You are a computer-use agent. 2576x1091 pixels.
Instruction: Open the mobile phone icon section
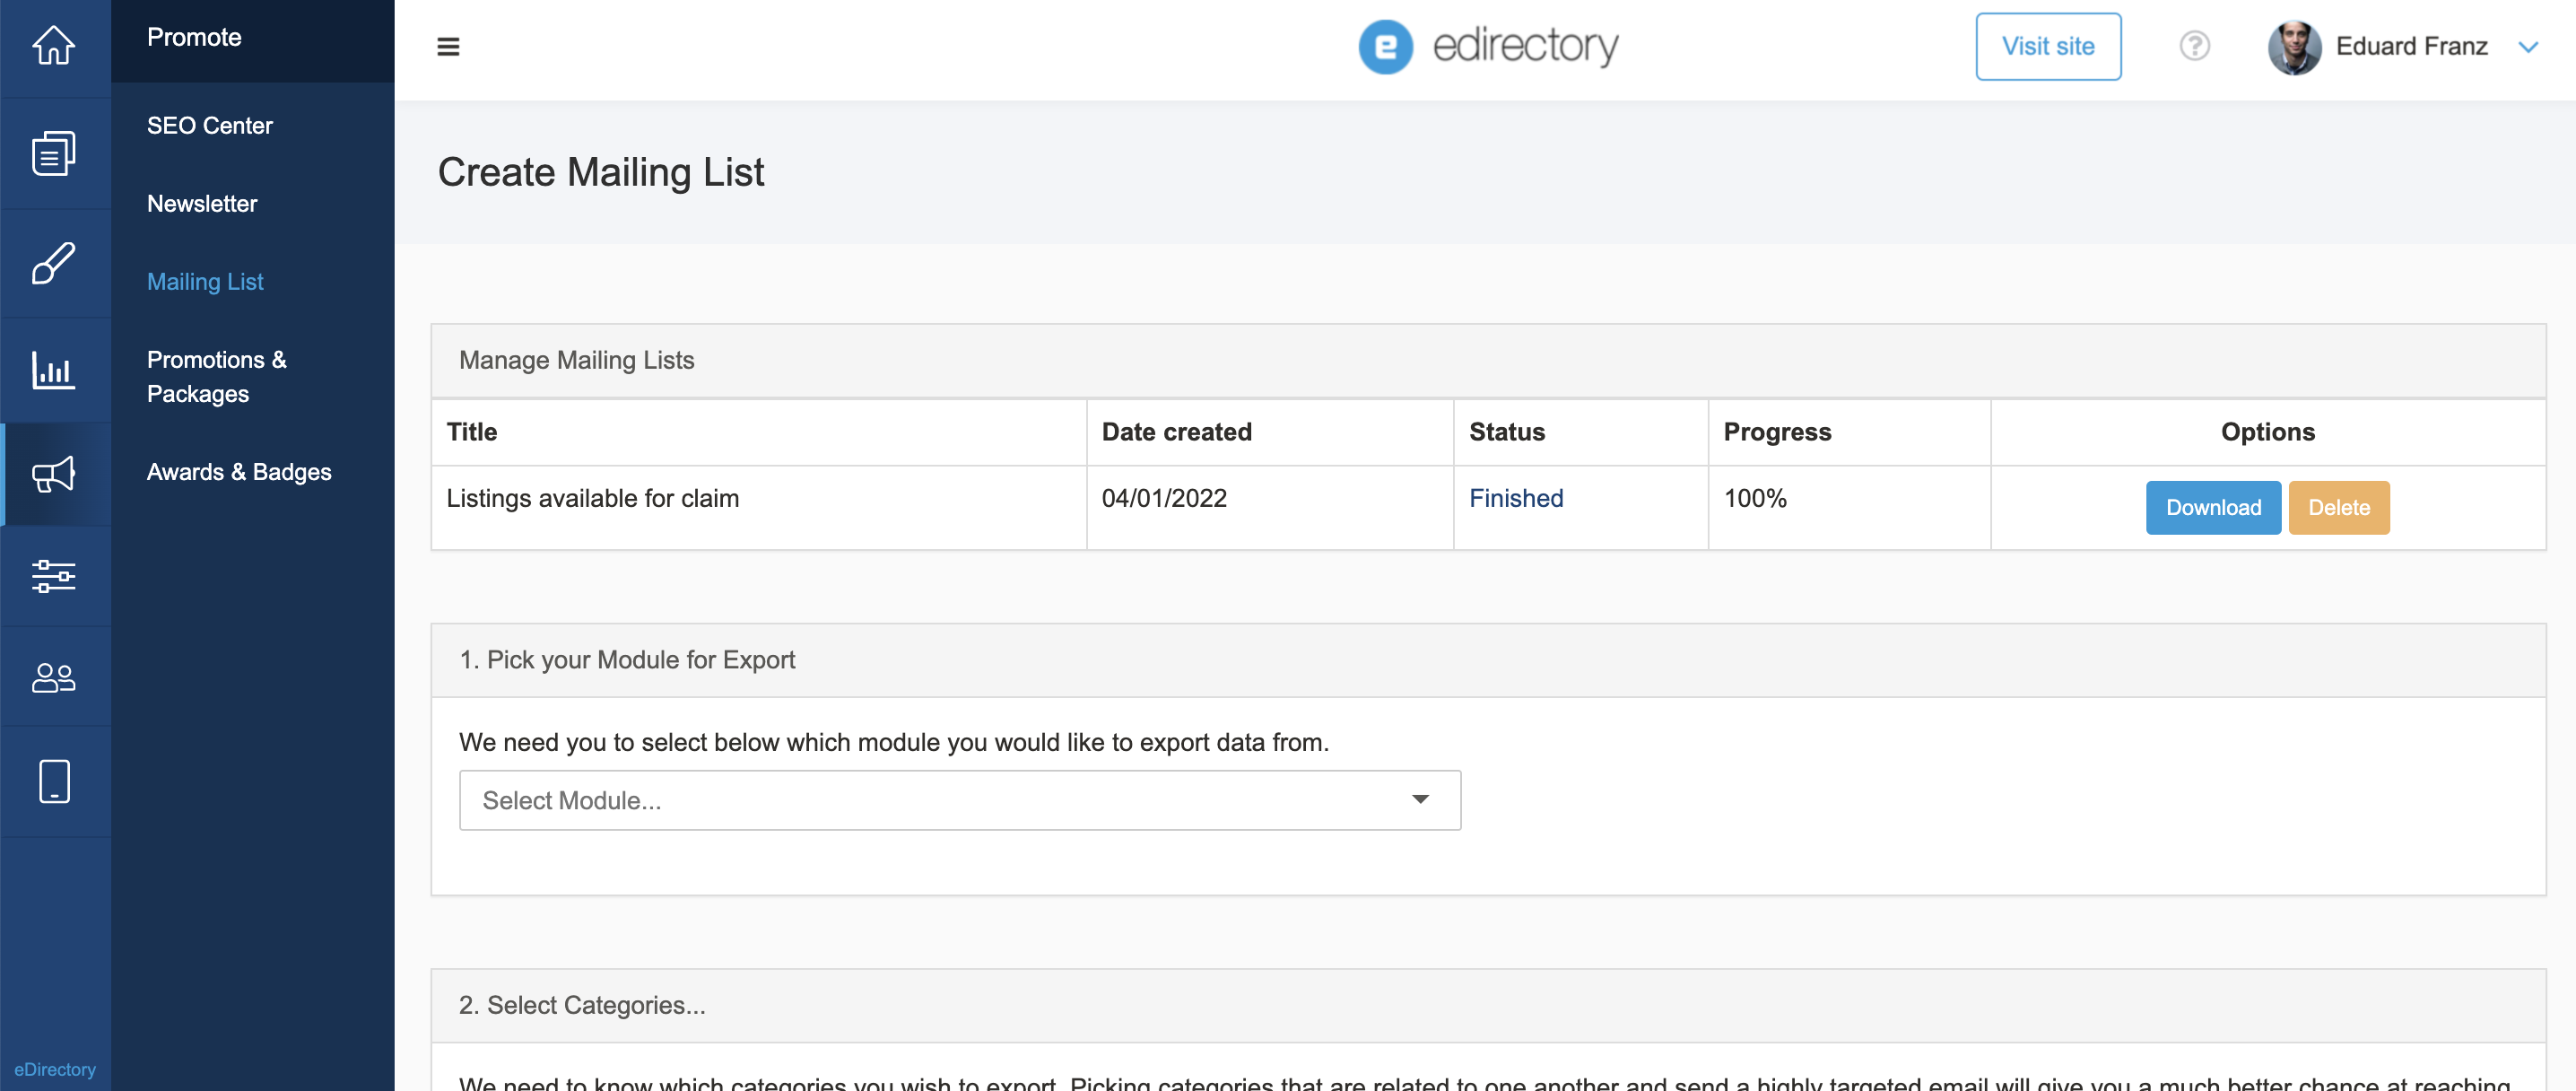pyautogui.click(x=54, y=781)
